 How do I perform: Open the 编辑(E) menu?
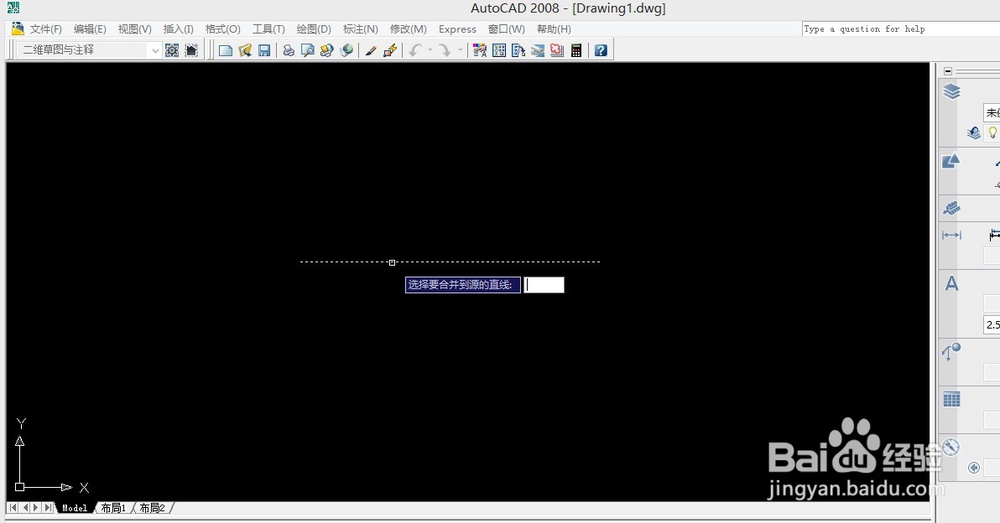pyautogui.click(x=90, y=29)
